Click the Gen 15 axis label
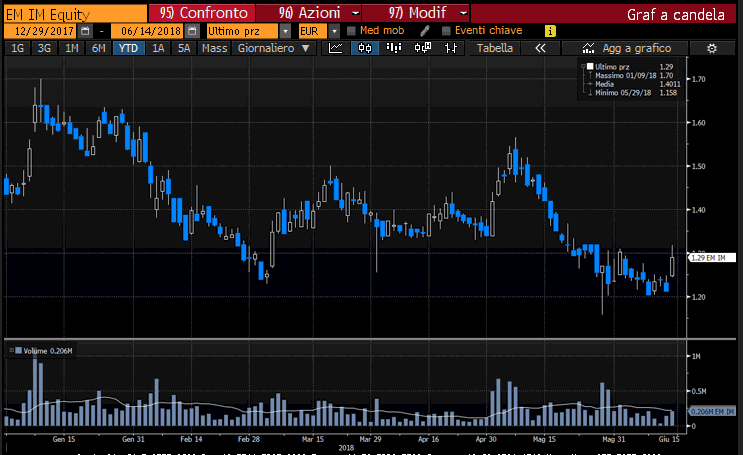 coord(64,439)
